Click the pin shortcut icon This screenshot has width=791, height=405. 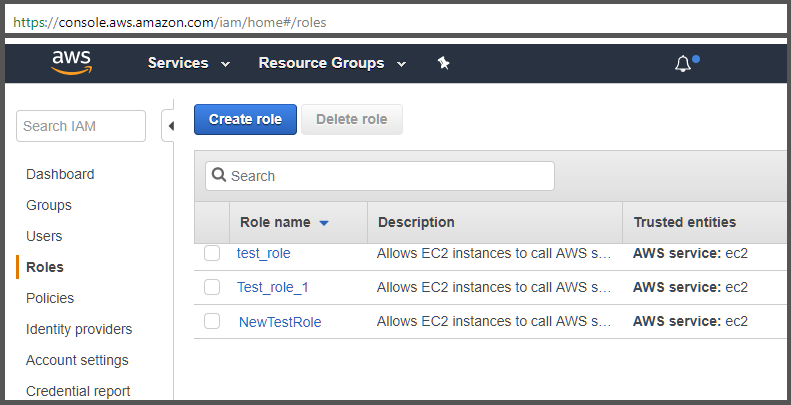pos(444,63)
